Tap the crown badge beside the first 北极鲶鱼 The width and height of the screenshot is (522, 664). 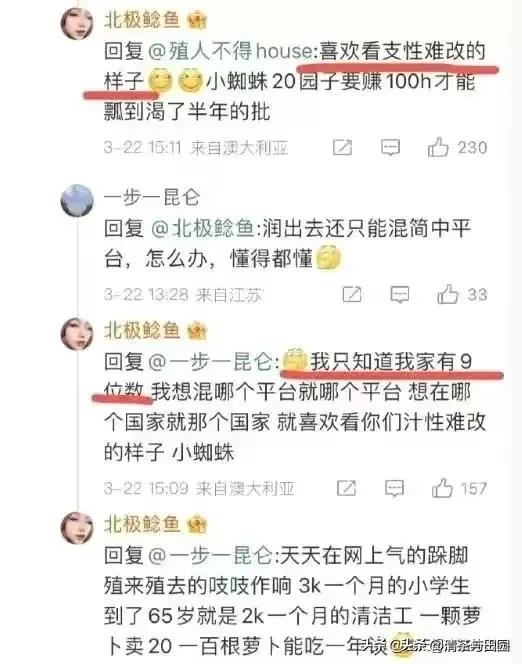click(x=196, y=19)
